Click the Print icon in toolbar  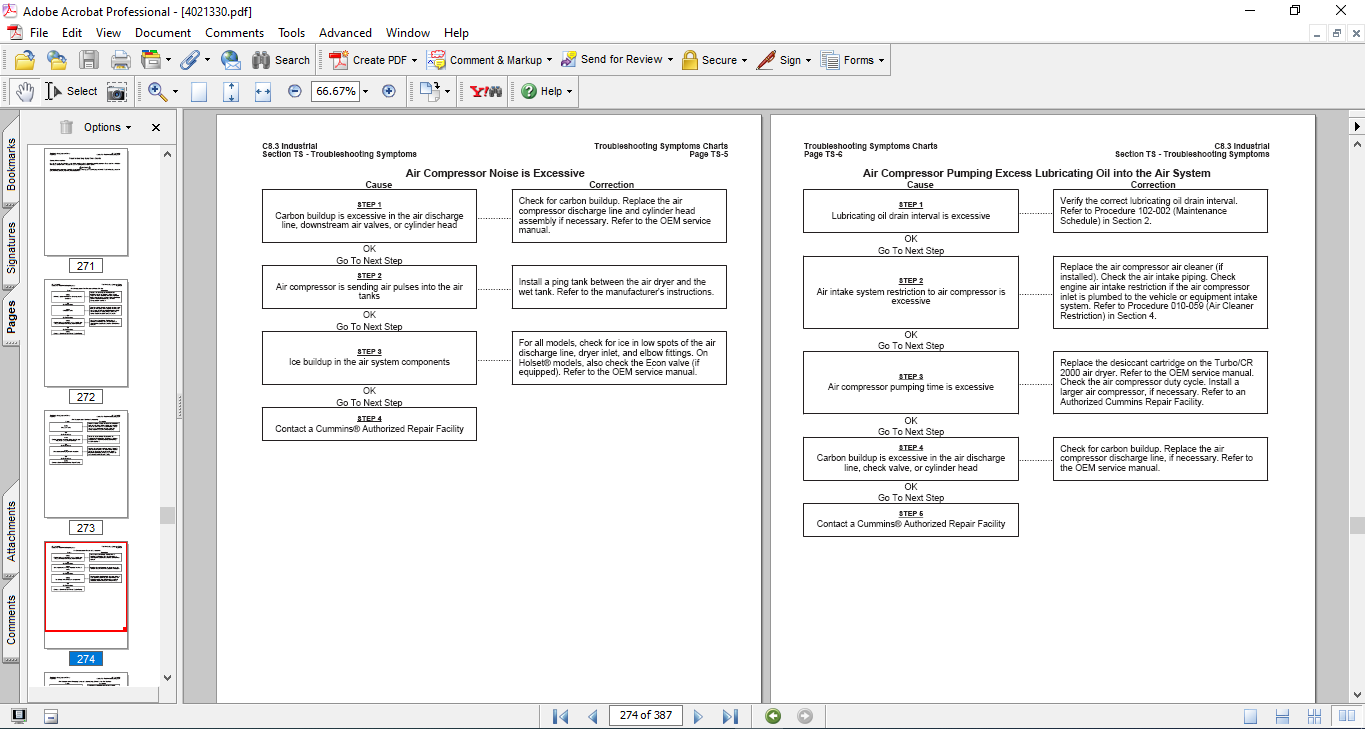(120, 60)
